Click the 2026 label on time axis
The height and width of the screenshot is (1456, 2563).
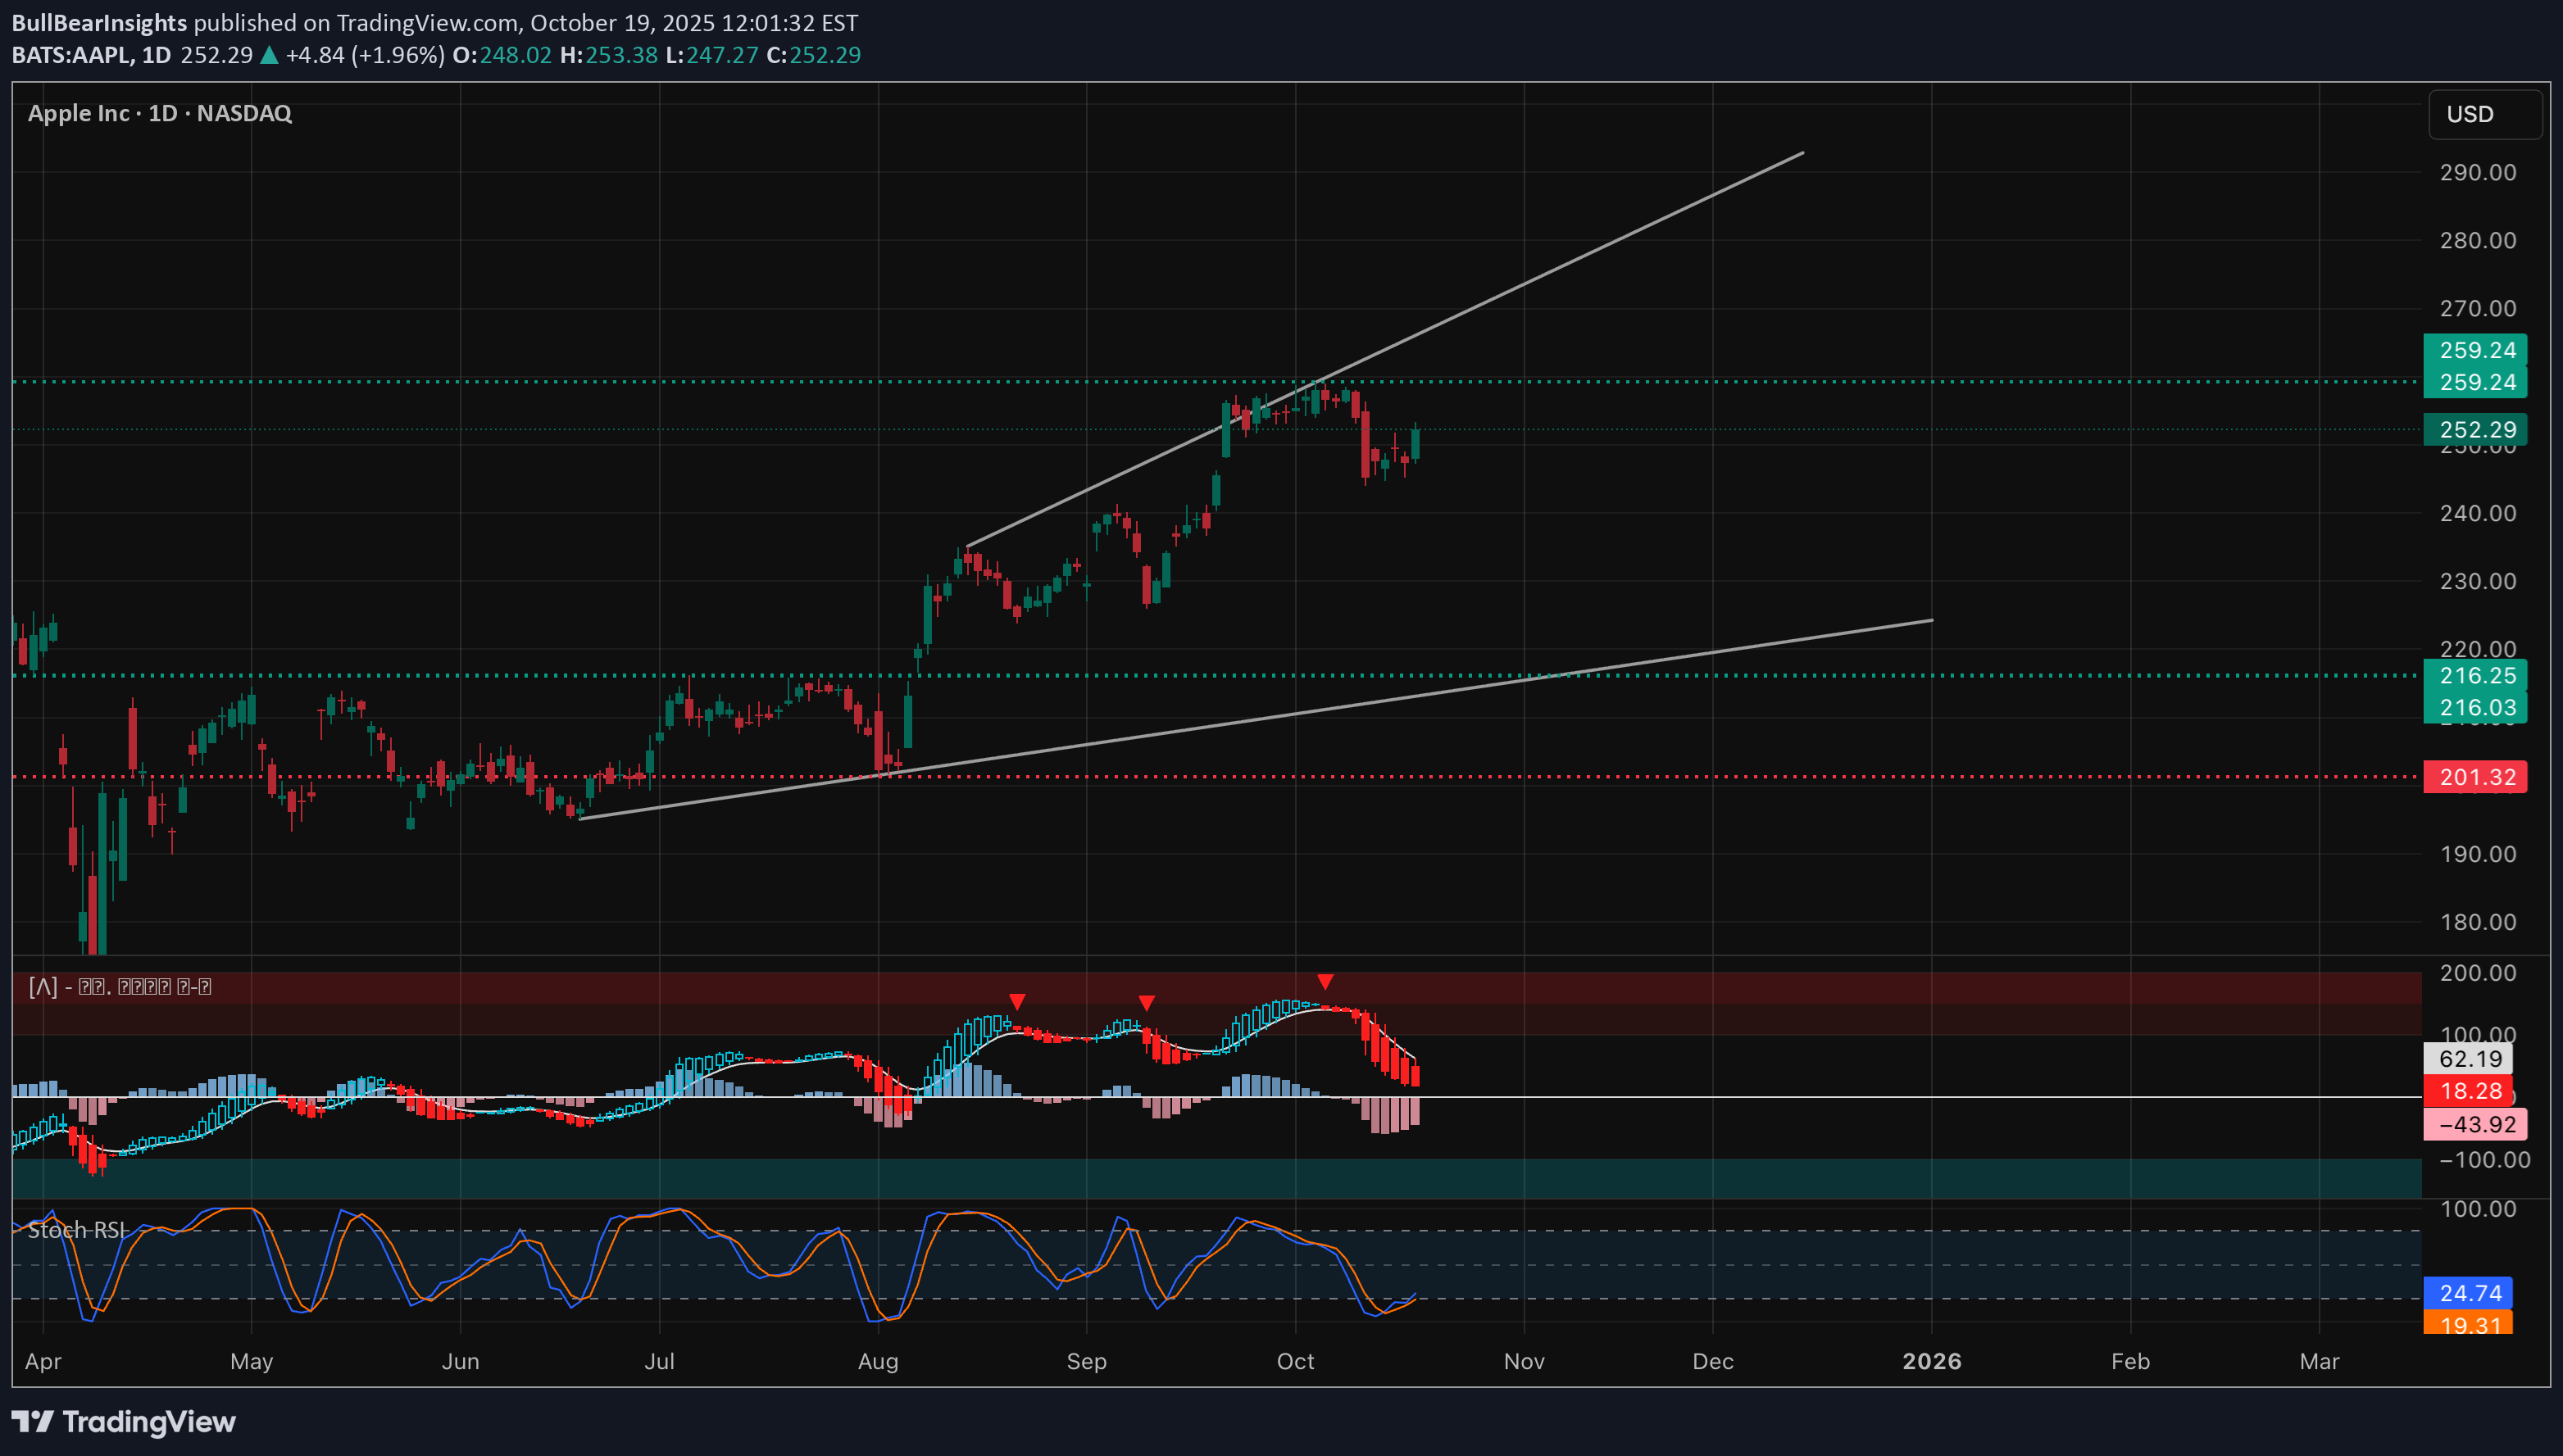[x=1931, y=1361]
